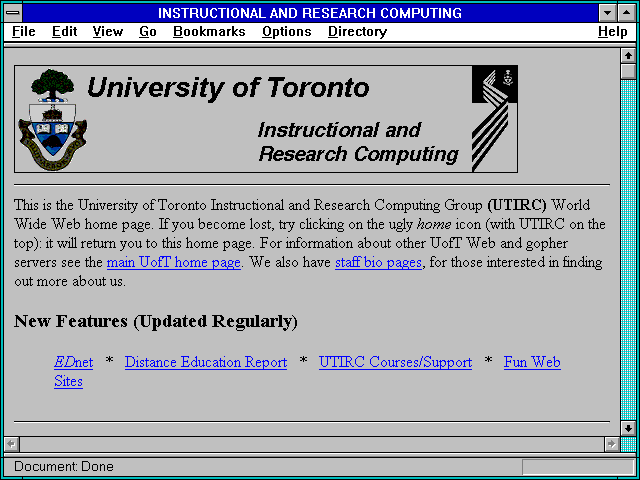Click the vertical scrollbar thumb
The height and width of the screenshot is (480, 640).
point(628,71)
